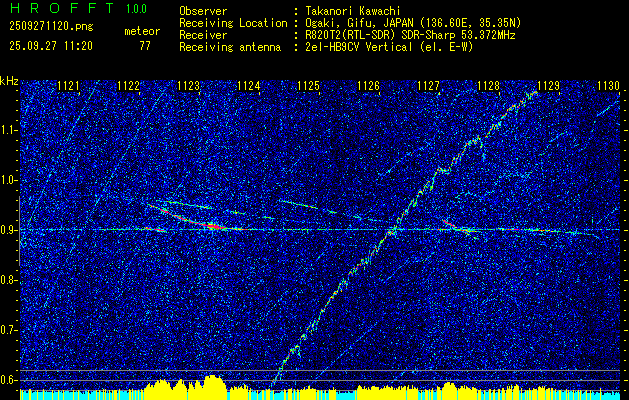Click the 1125 time axis label
The width and height of the screenshot is (629, 400).
point(308,86)
